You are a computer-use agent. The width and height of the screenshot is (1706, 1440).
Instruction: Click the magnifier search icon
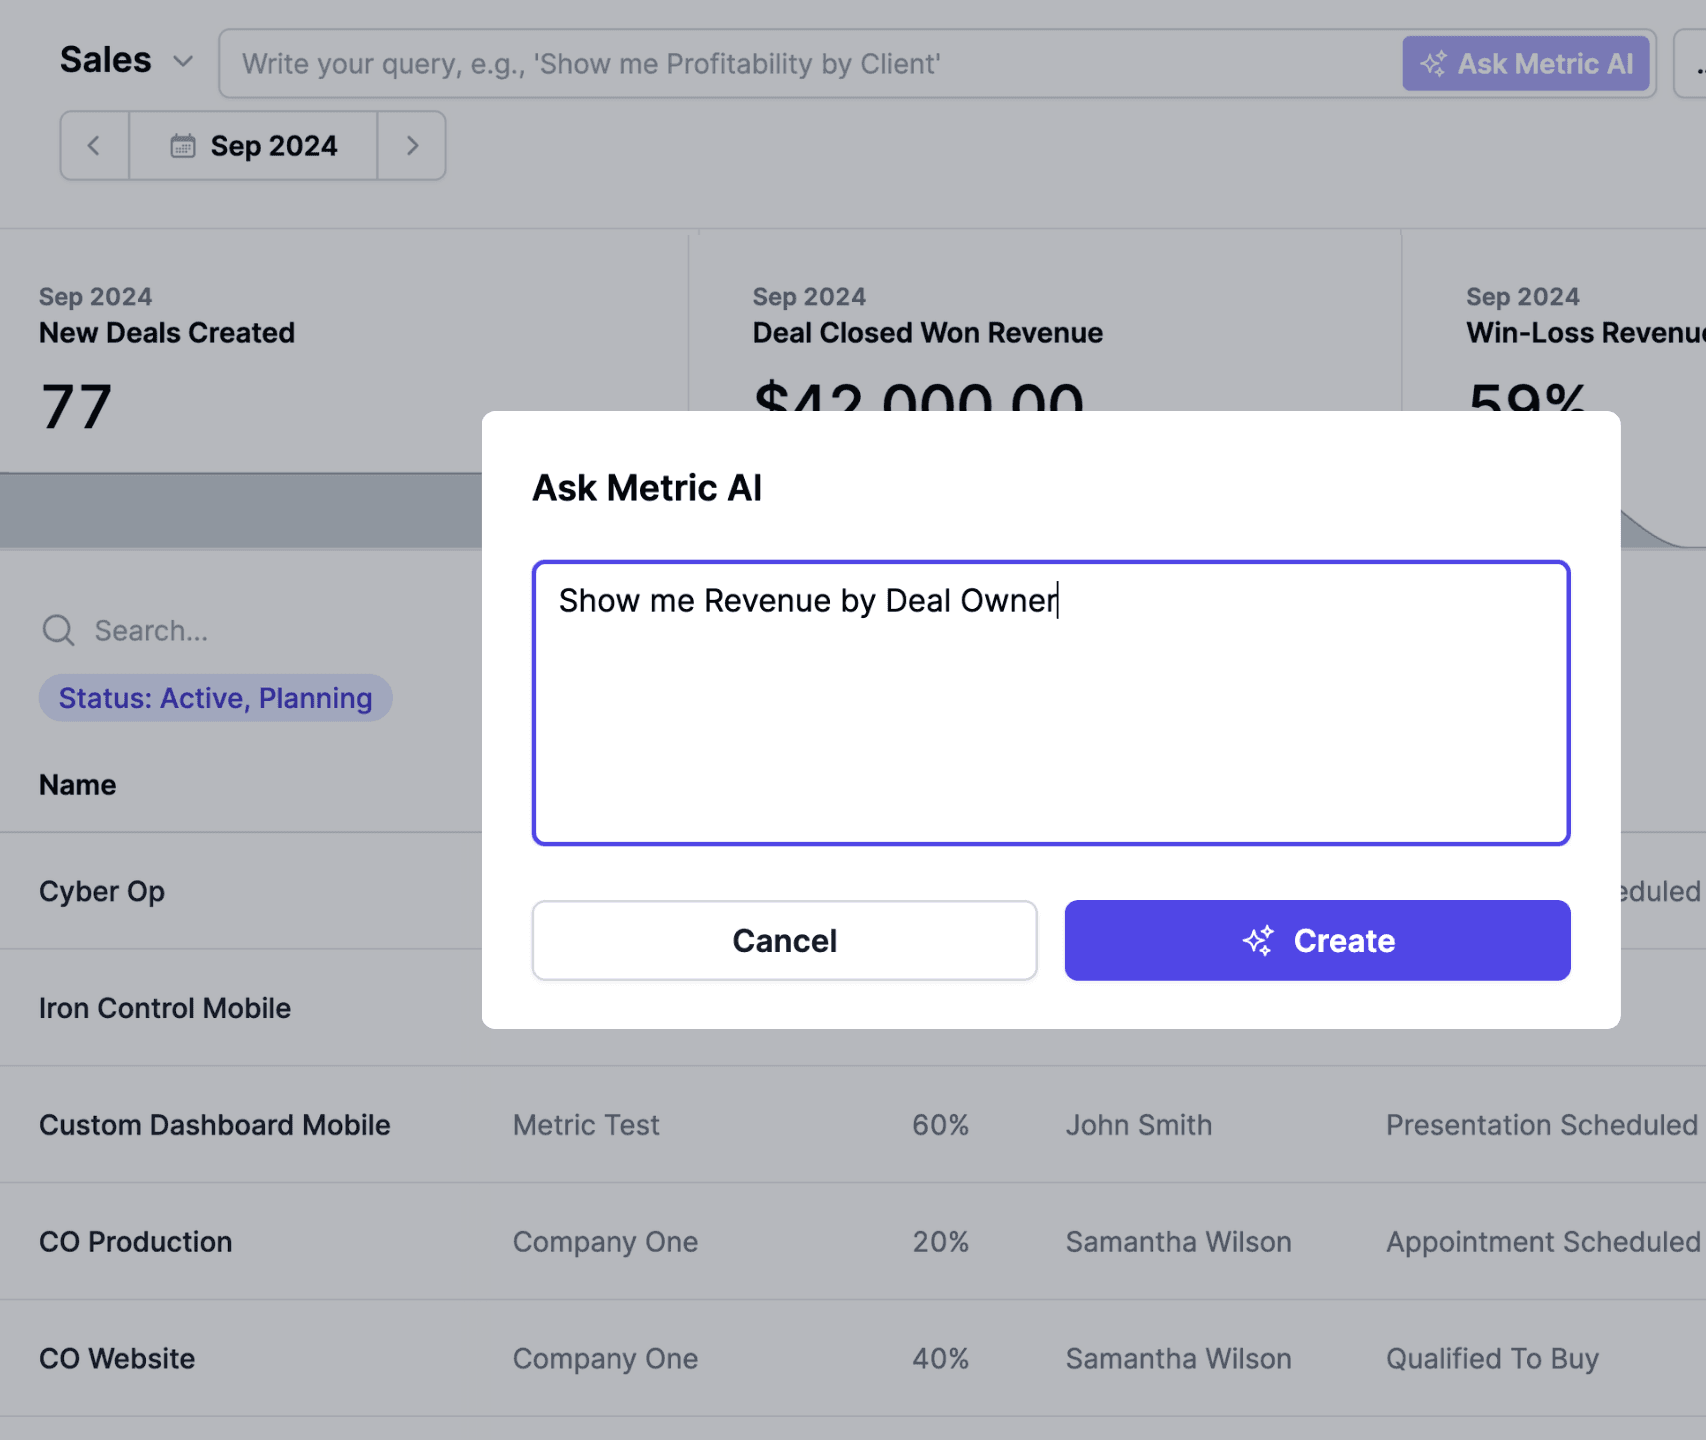[x=58, y=630]
